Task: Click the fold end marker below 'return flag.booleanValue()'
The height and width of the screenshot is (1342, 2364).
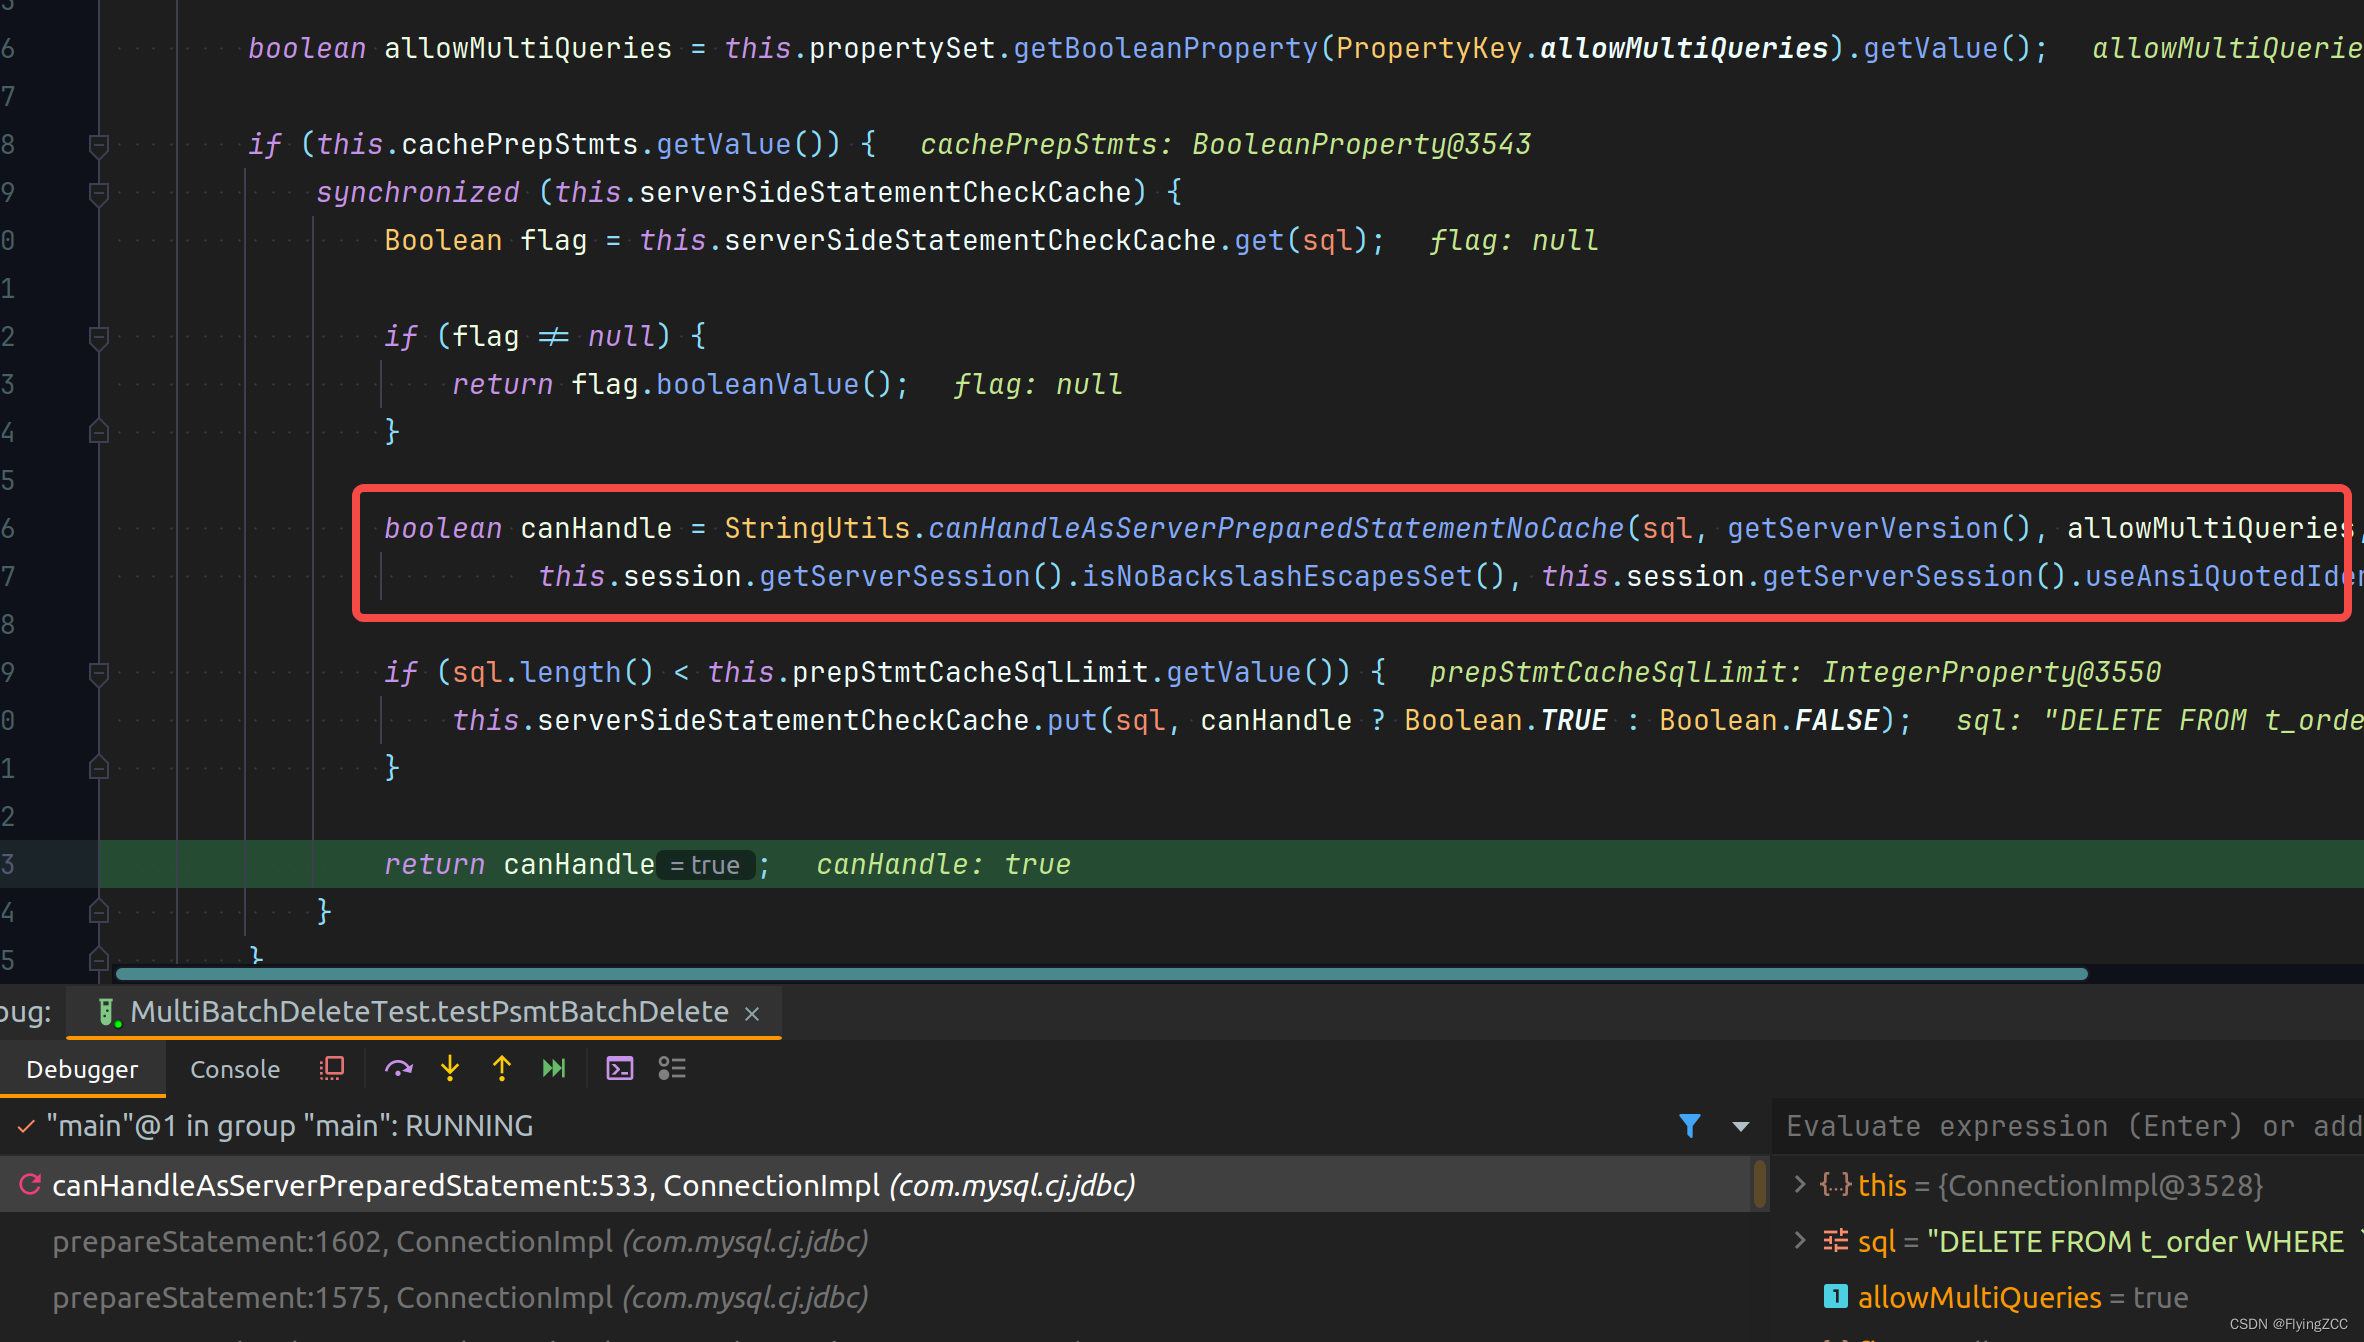Action: point(98,431)
